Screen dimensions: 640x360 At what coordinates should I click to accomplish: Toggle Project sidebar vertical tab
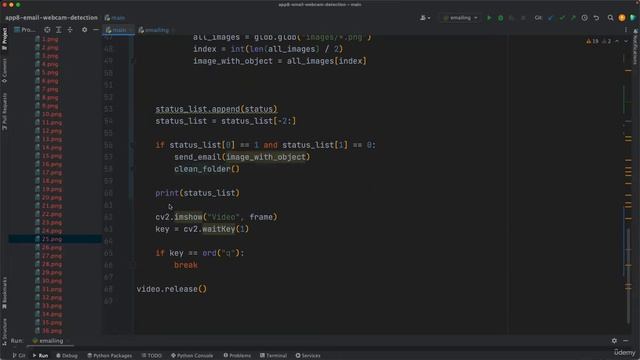[4, 39]
